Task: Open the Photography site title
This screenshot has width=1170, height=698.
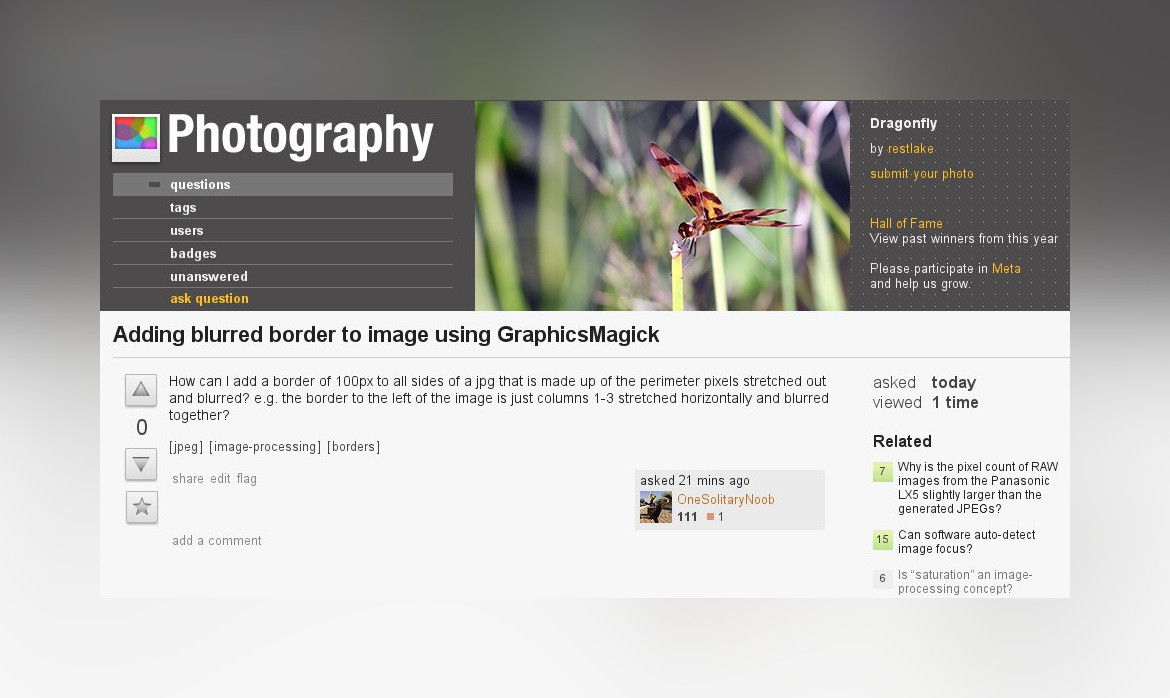Action: 300,136
